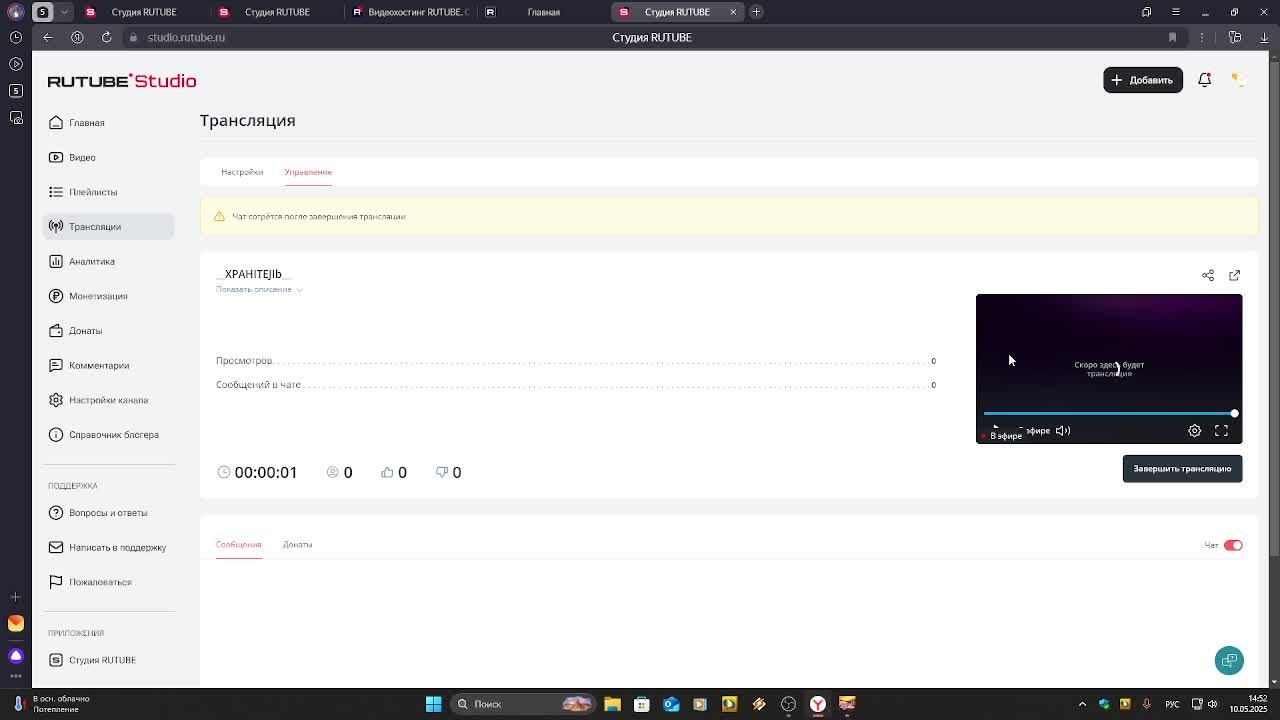Viewport: 1280px width, 720px height.
Task: Click Написать в поддержку link
Action: click(108, 547)
